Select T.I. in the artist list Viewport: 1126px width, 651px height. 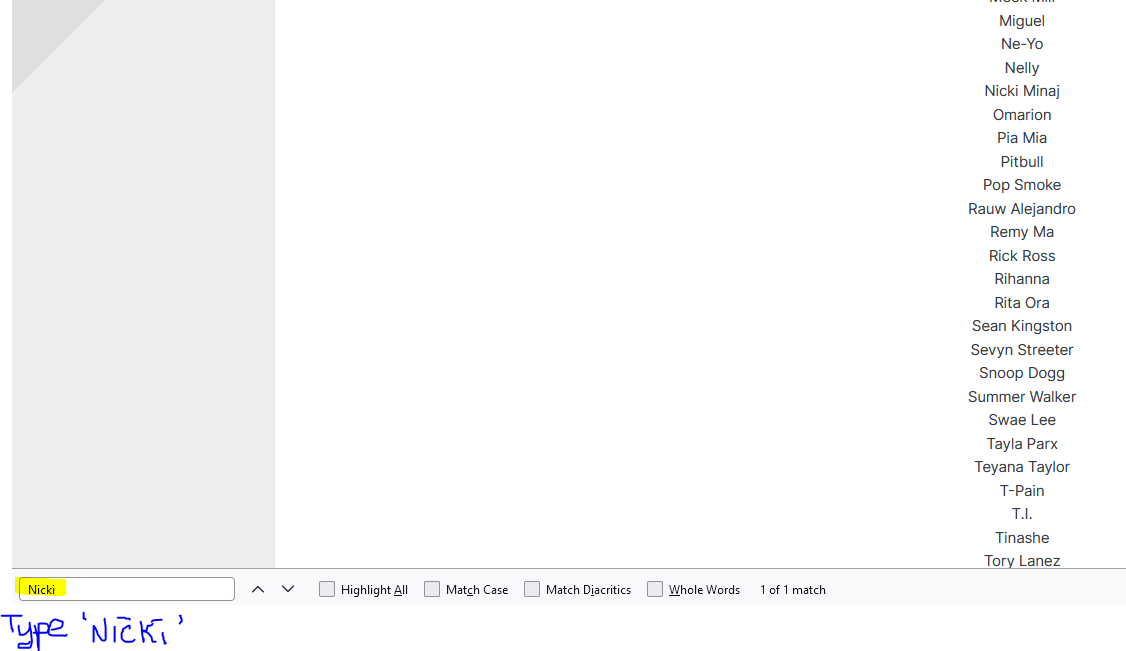point(1022,514)
